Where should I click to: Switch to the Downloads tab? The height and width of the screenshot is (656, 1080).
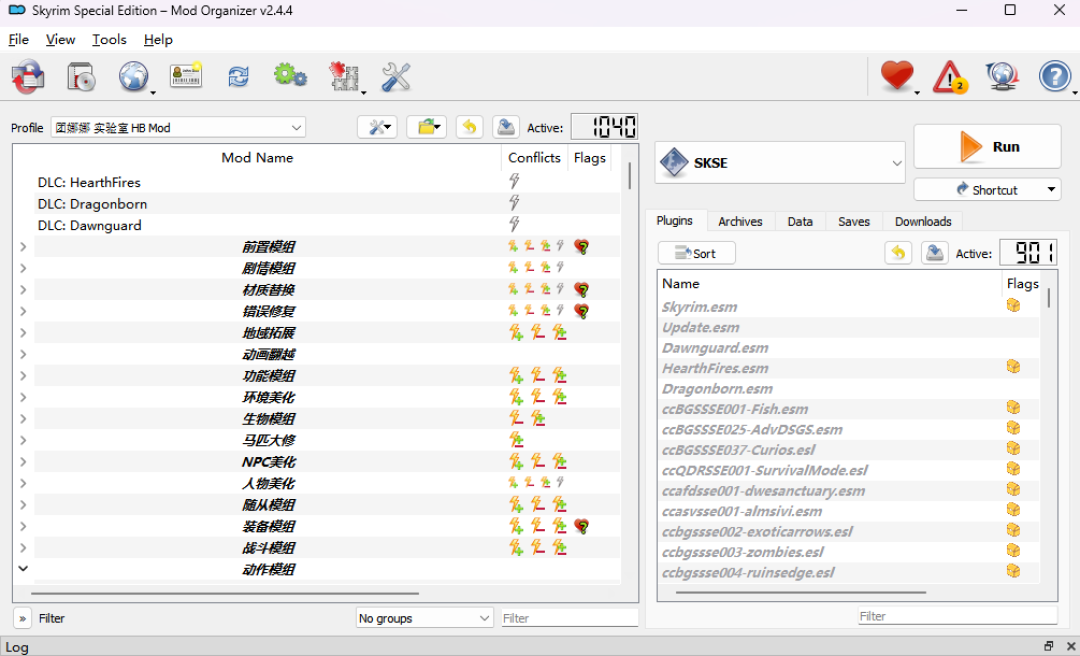[923, 221]
